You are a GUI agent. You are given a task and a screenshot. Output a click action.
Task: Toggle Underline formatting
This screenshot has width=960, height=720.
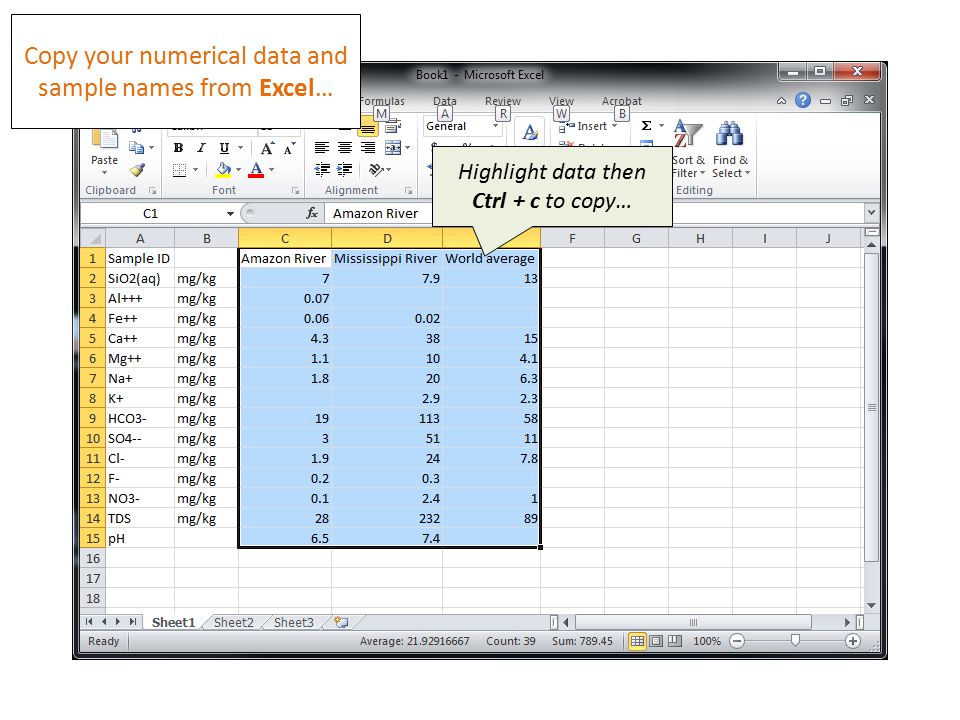coord(224,148)
